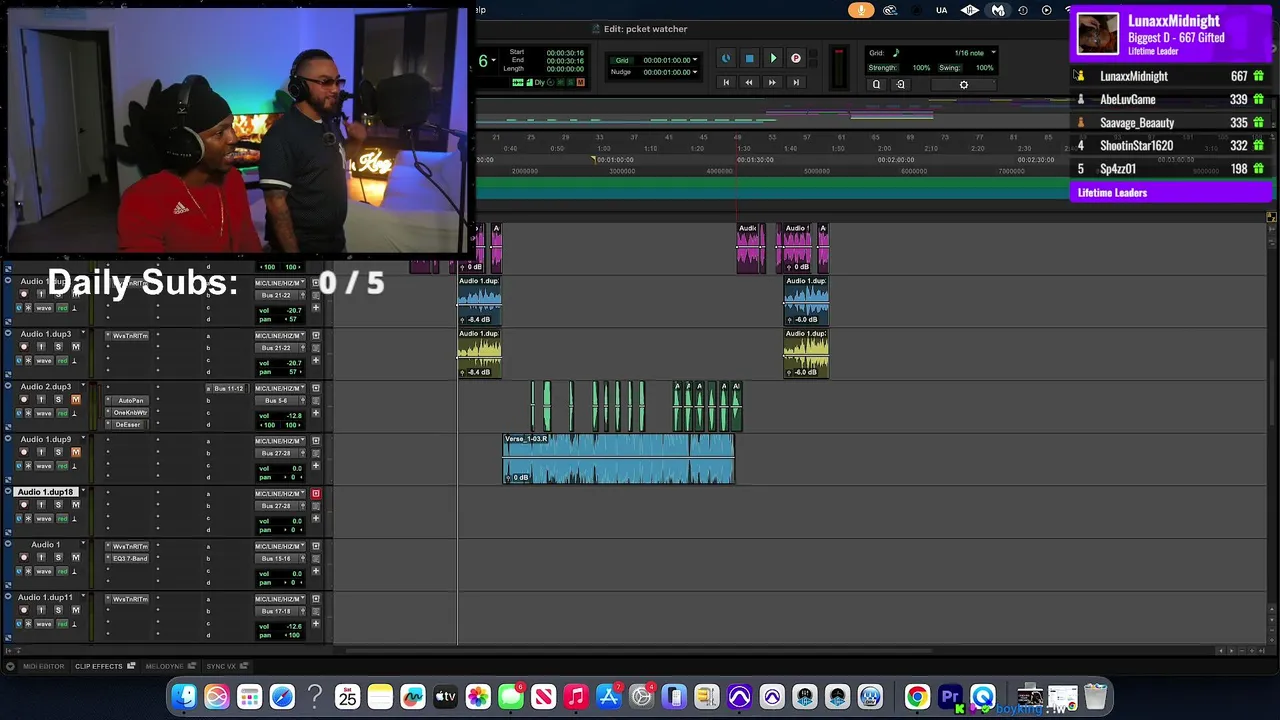Click the Quantize Q button below Strength
This screenshot has height=720, width=1280.
point(876,85)
